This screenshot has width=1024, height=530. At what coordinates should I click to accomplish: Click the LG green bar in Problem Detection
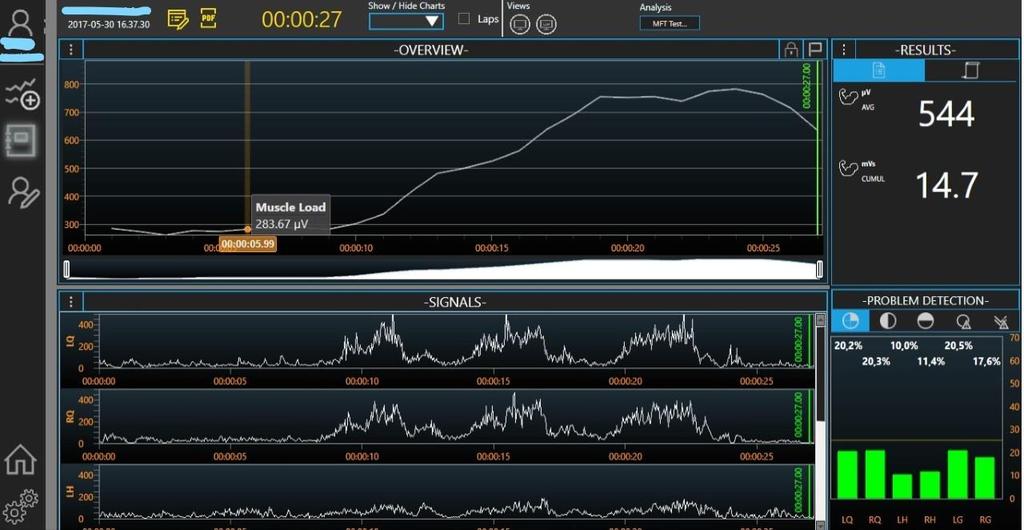pos(957,475)
